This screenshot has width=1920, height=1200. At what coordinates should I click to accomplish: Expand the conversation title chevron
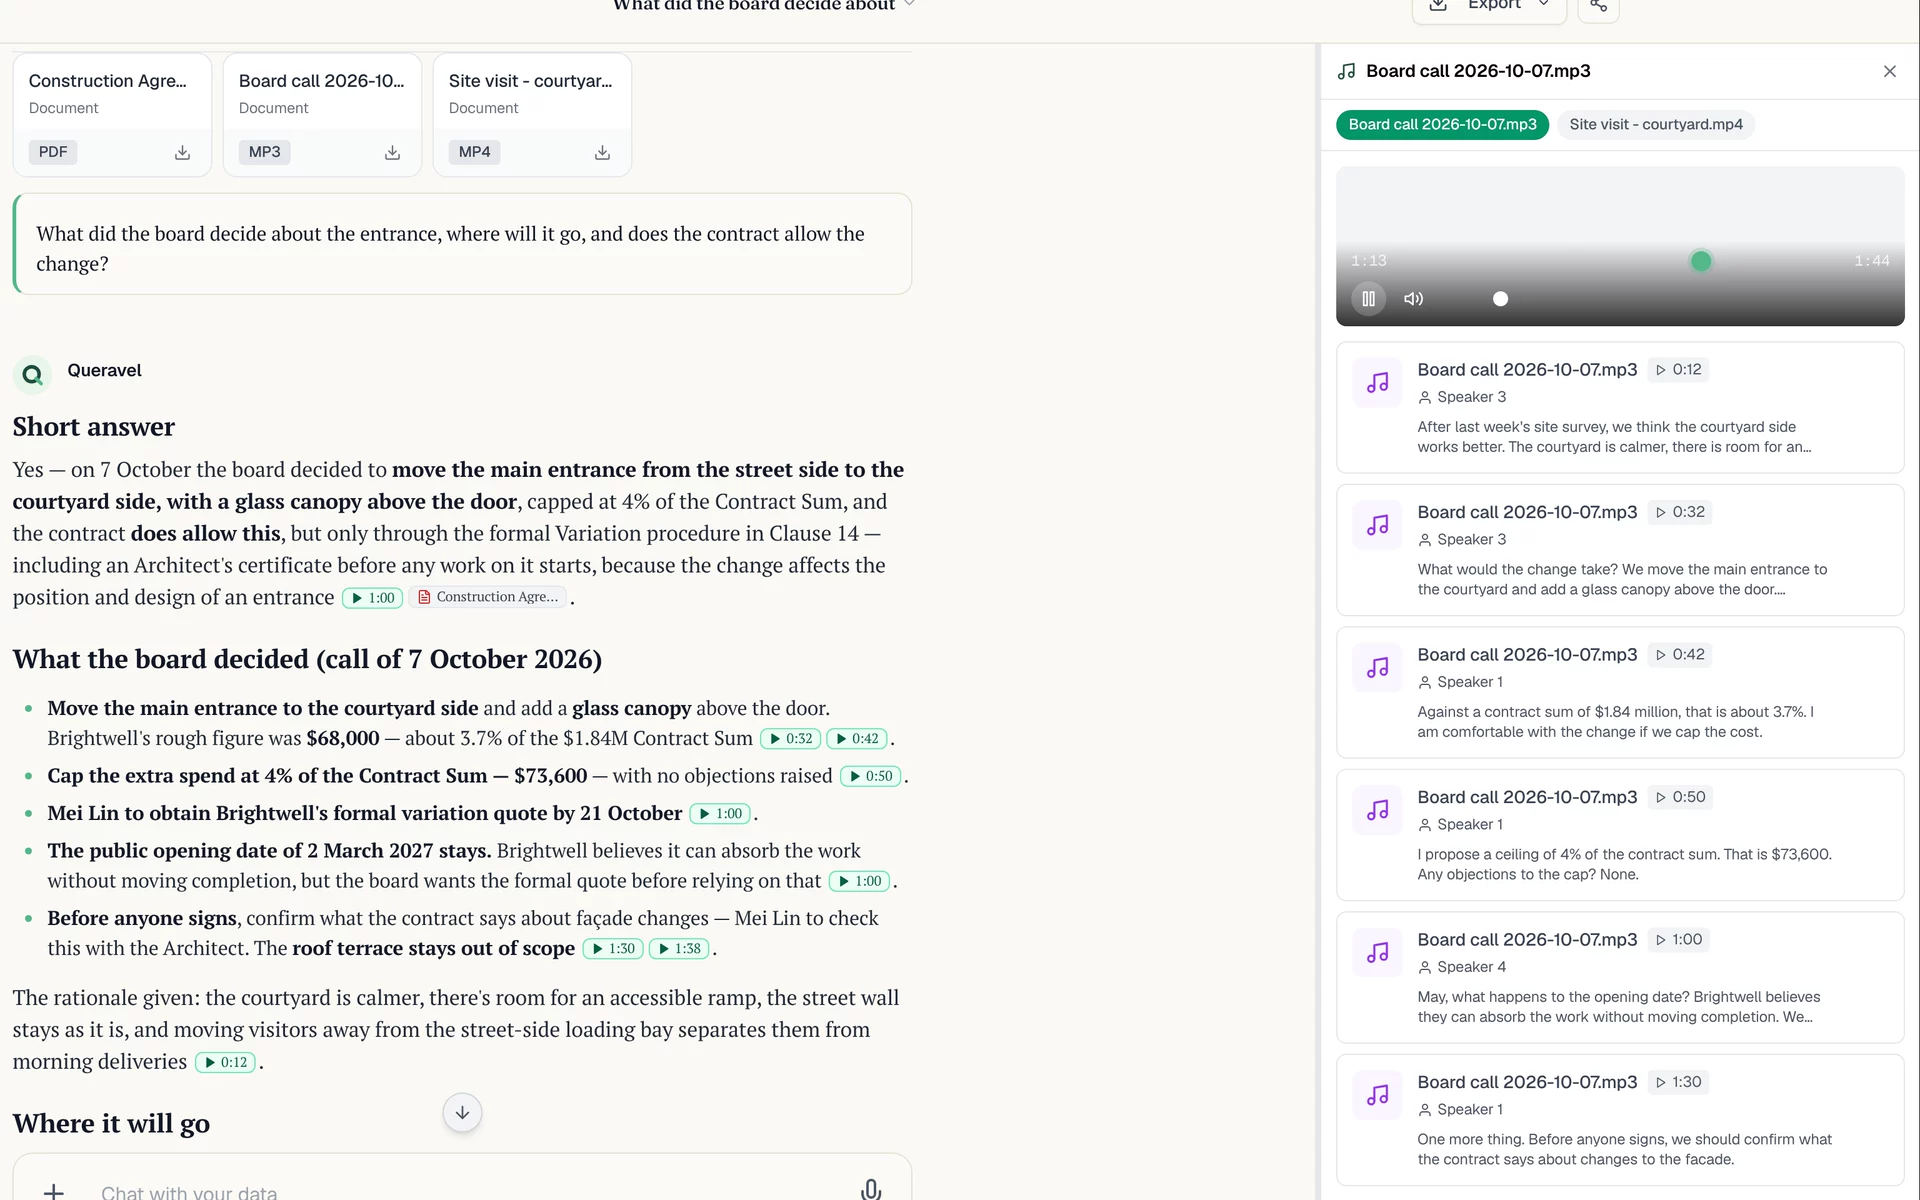click(909, 4)
